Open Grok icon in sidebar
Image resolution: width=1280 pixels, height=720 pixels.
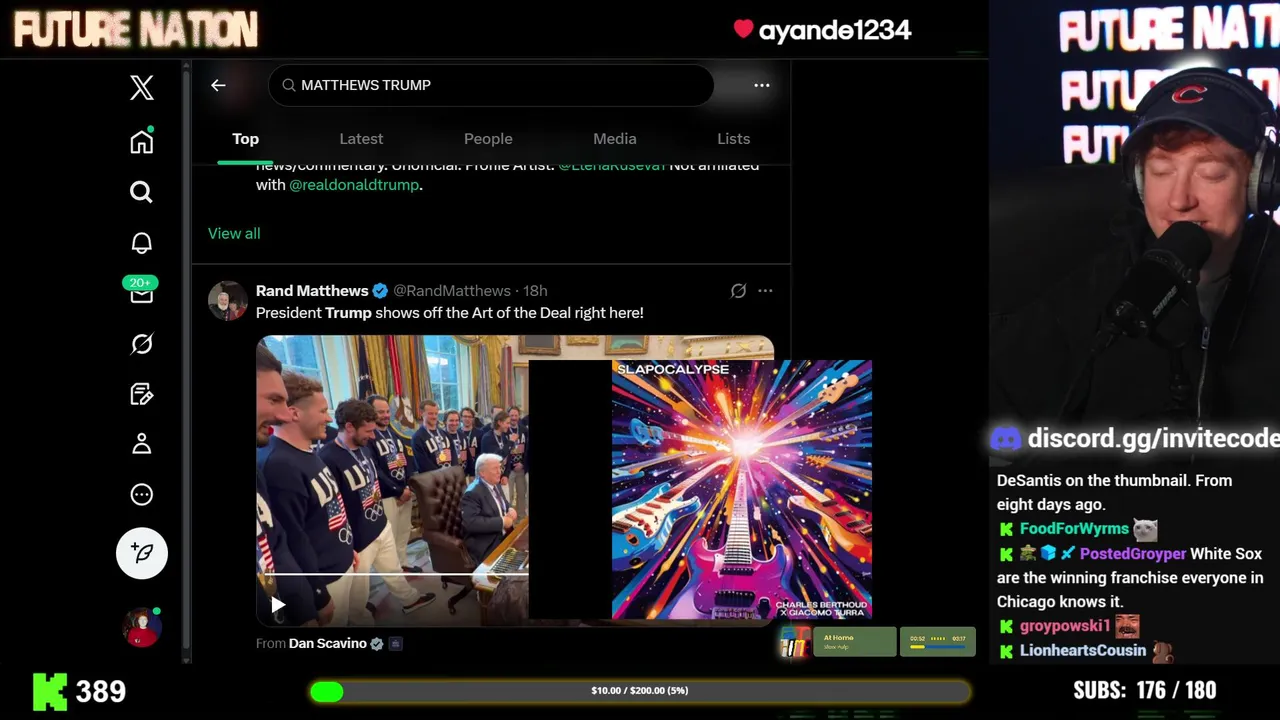click(142, 344)
